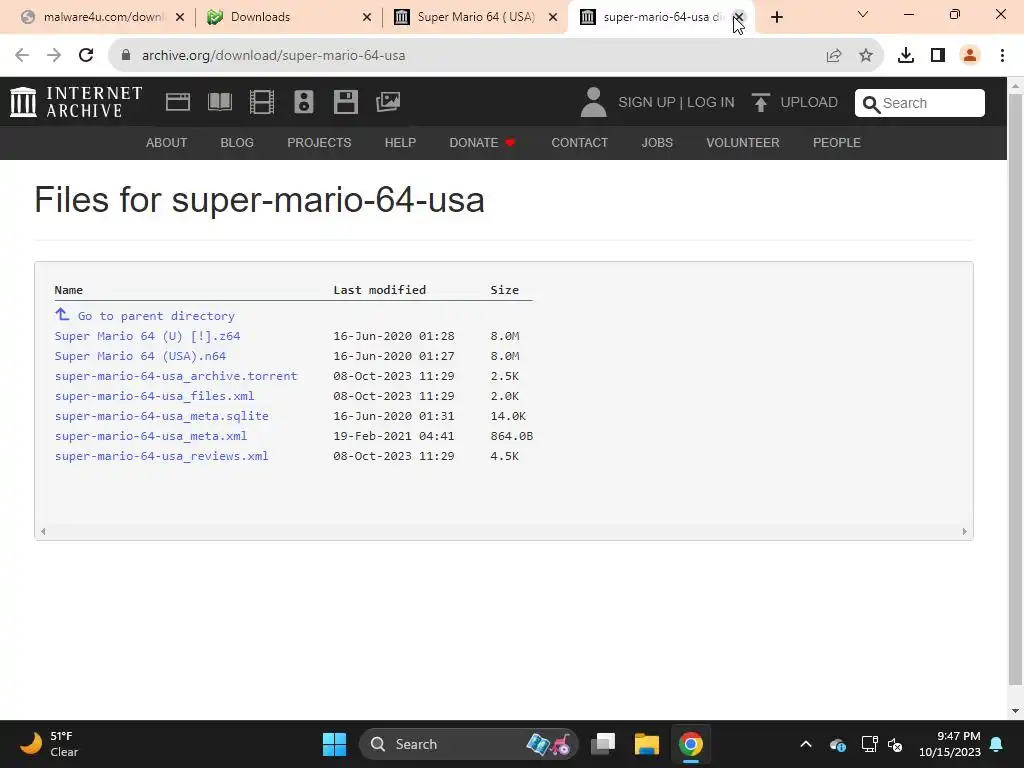Image resolution: width=1024 pixels, height=768 pixels.
Task: Open the Texts book icon
Action: 220,102
